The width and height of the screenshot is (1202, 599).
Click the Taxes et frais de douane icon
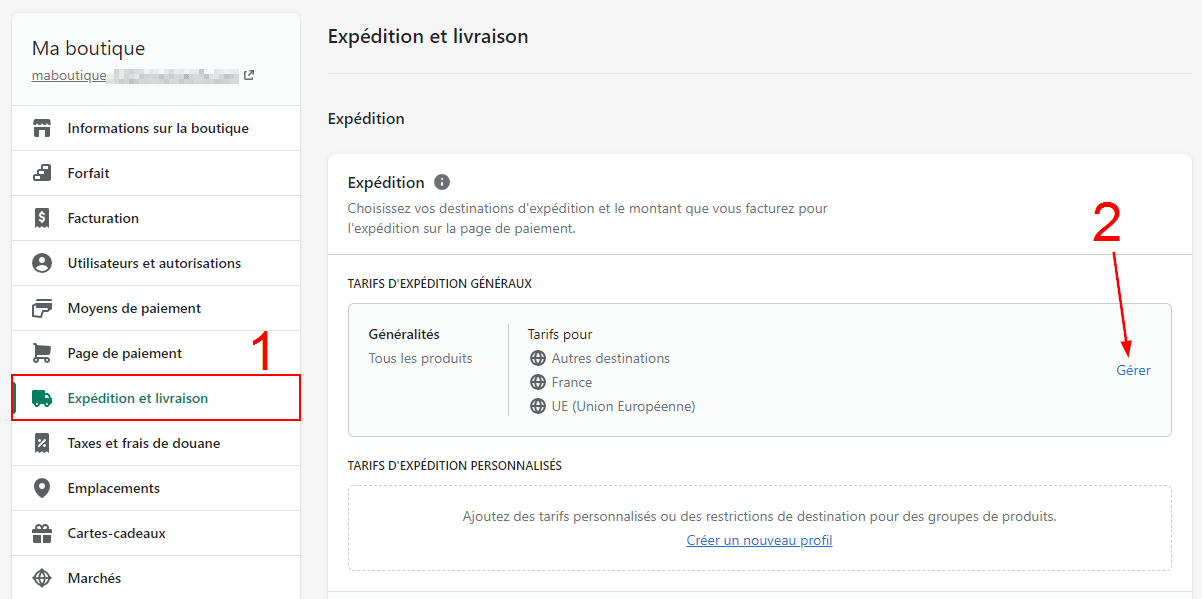pos(42,443)
